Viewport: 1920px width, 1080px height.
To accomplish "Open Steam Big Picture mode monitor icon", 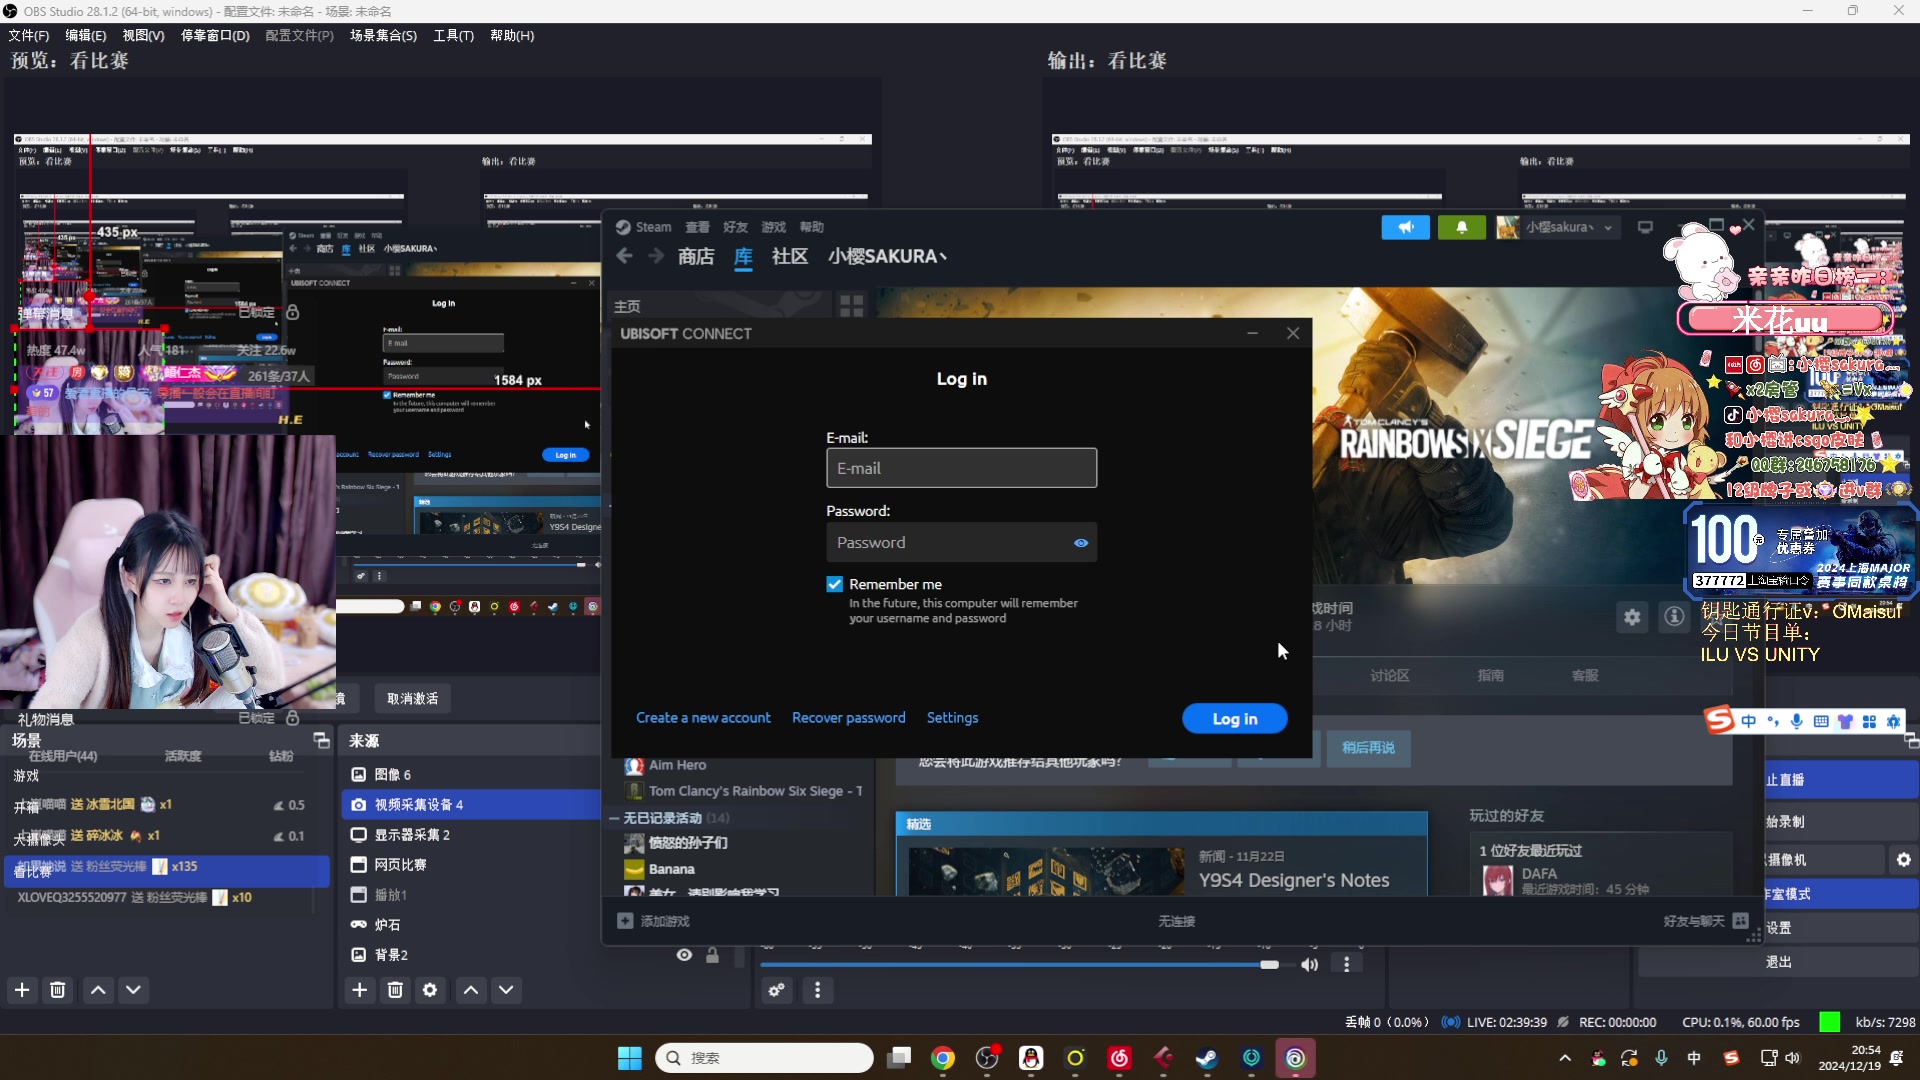I will [1645, 228].
